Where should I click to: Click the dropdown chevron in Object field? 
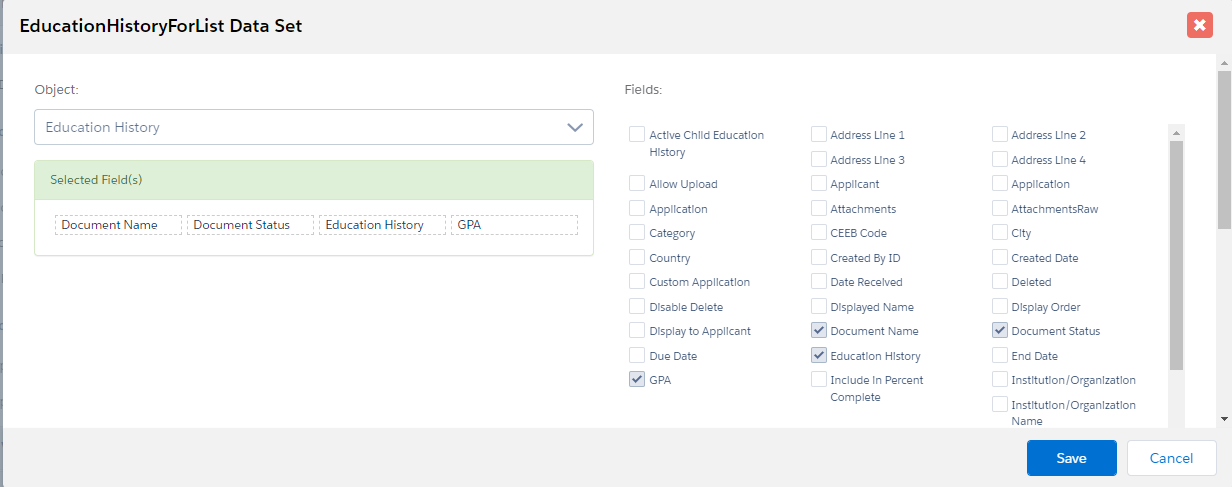(574, 127)
